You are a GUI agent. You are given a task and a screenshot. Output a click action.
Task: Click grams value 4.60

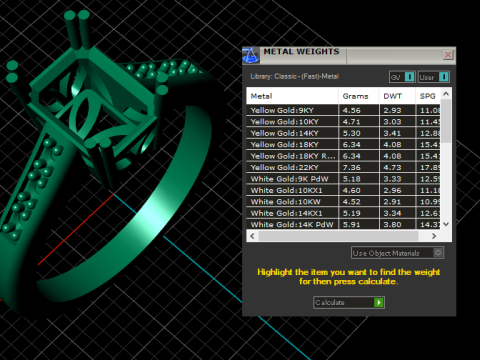pyautogui.click(x=351, y=190)
